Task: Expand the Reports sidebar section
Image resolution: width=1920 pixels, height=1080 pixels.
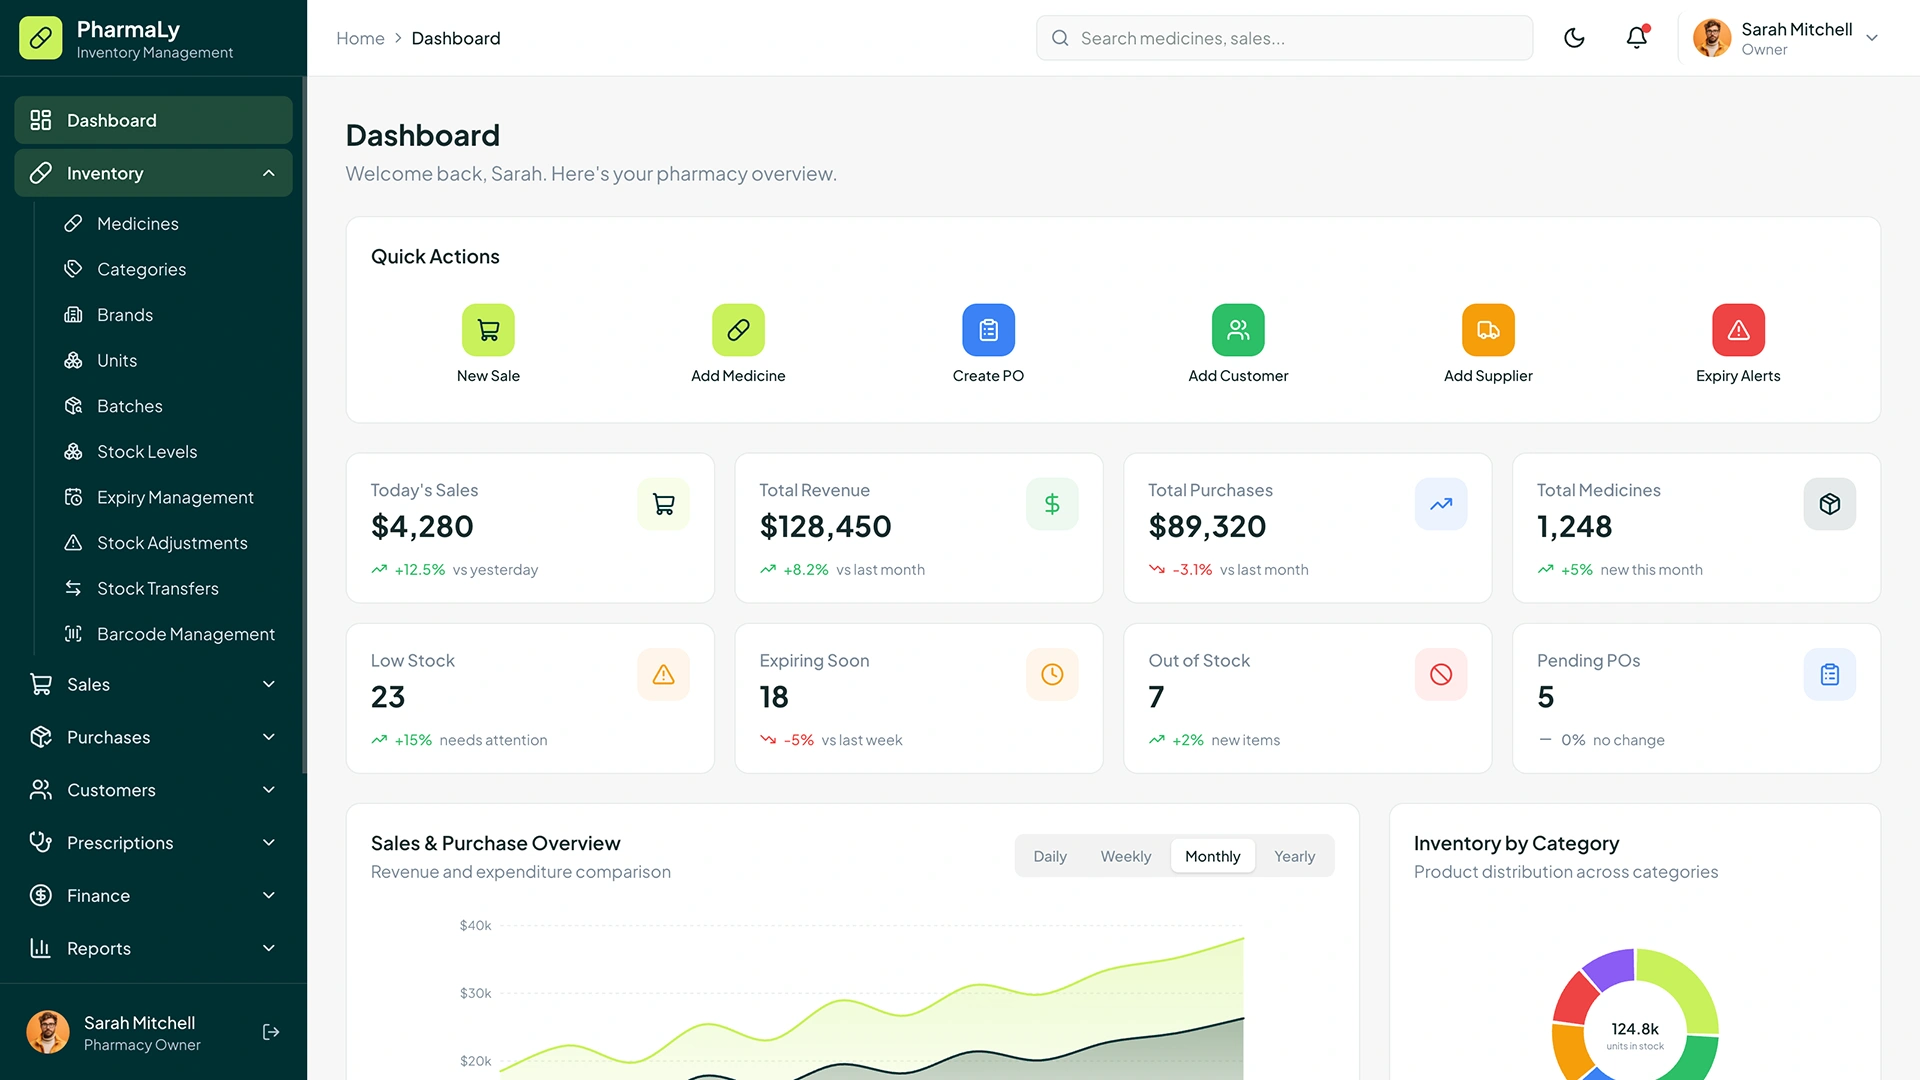Action: 153,948
